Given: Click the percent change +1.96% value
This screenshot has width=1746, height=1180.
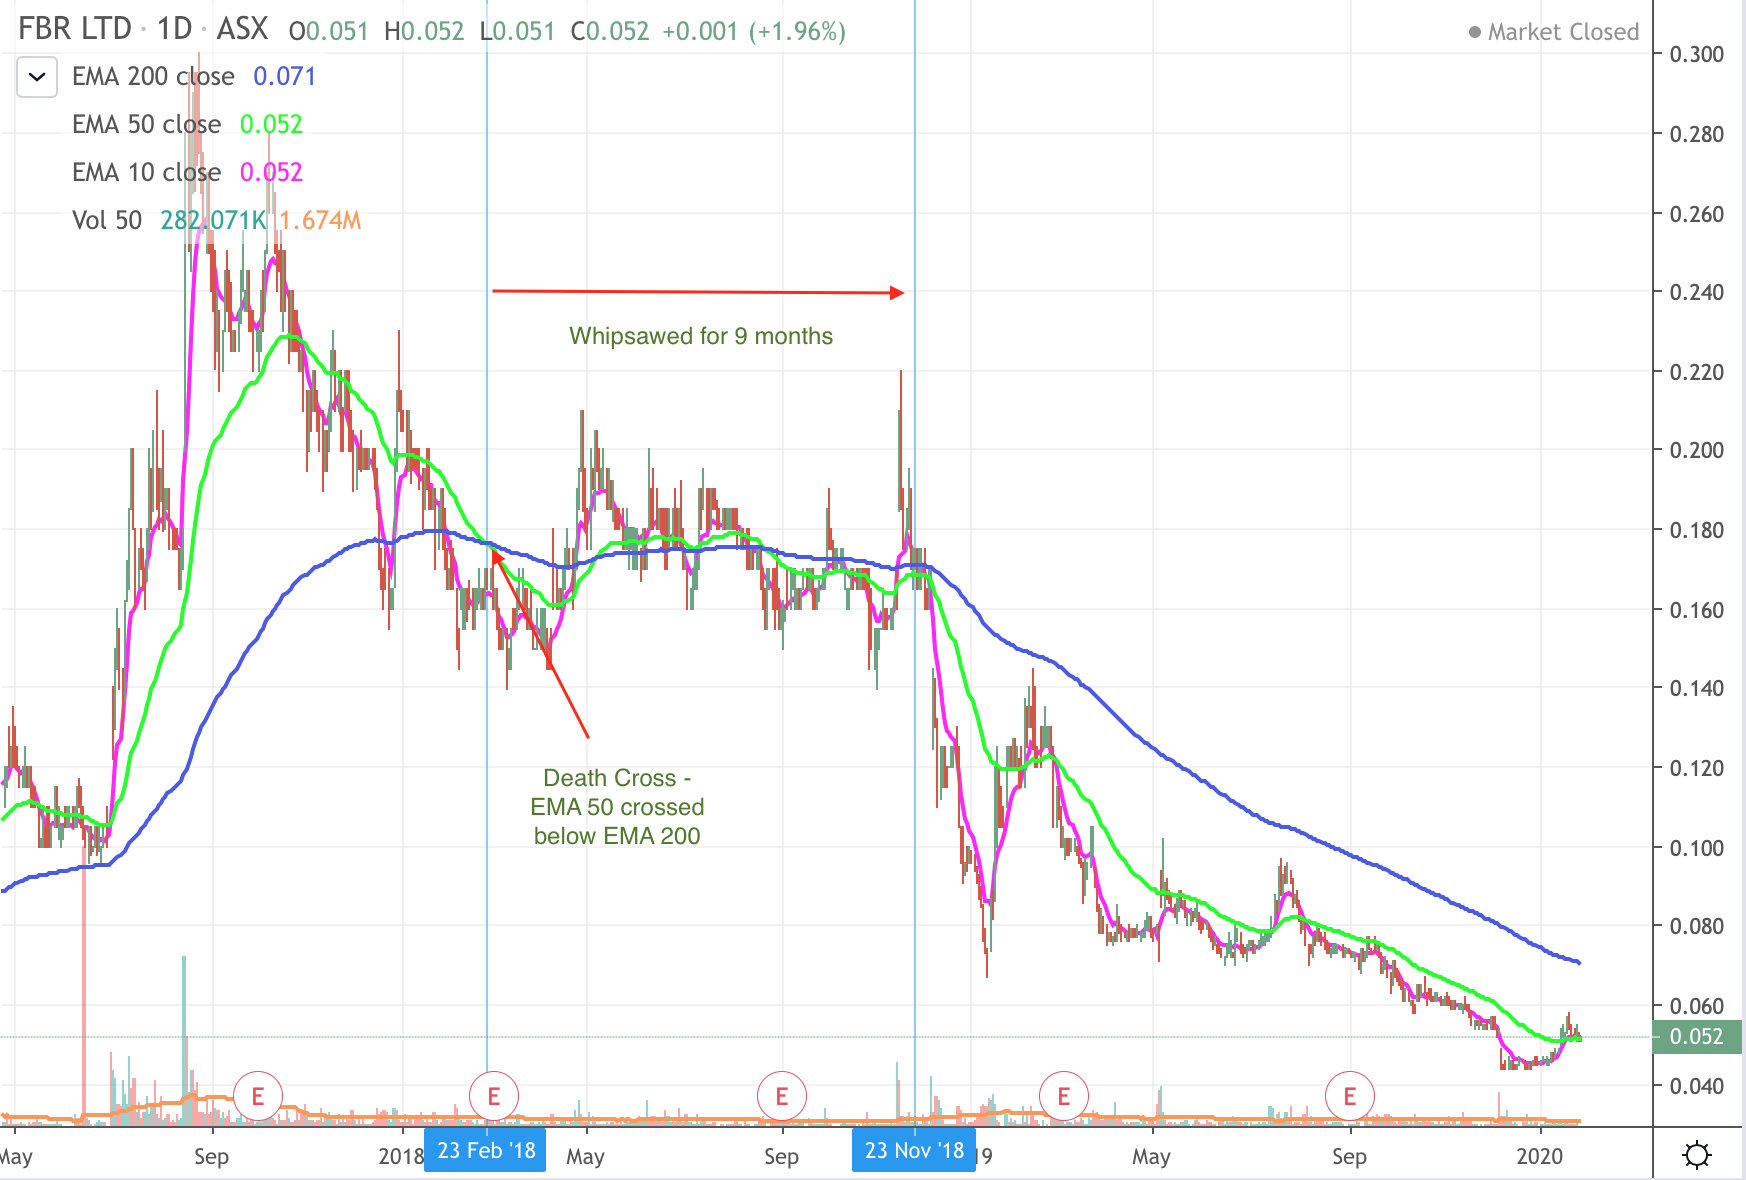Looking at the screenshot, I should tap(797, 32).
